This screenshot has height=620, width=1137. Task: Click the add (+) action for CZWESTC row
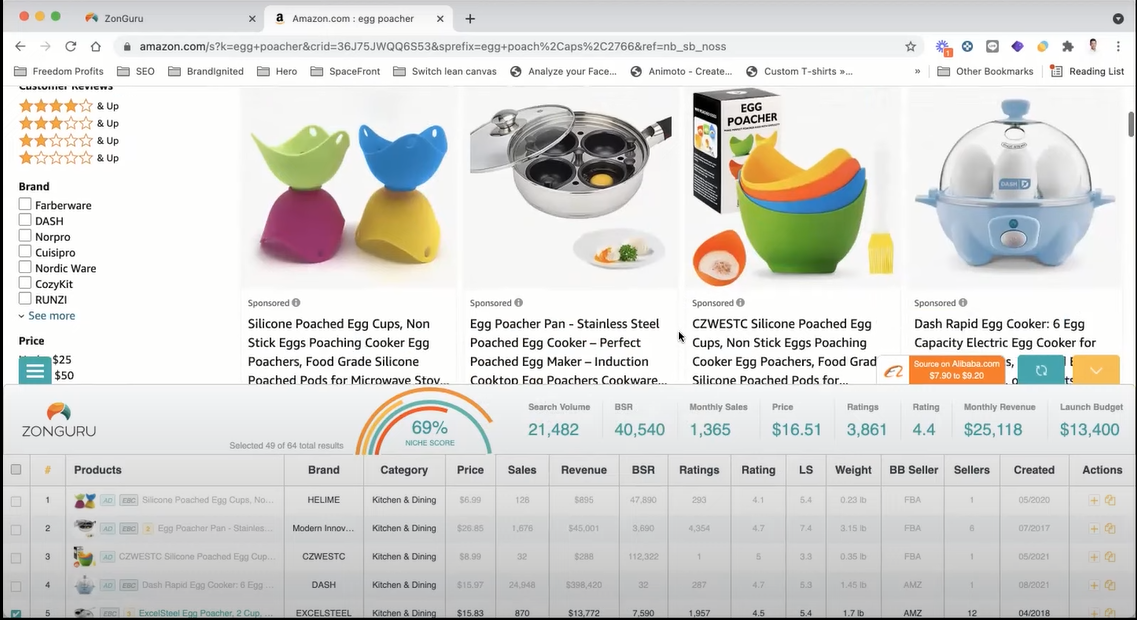click(x=1093, y=557)
